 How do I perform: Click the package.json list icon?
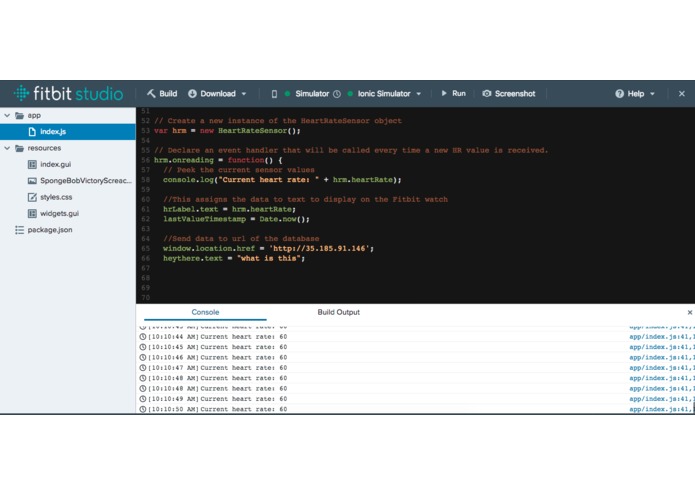pos(20,230)
